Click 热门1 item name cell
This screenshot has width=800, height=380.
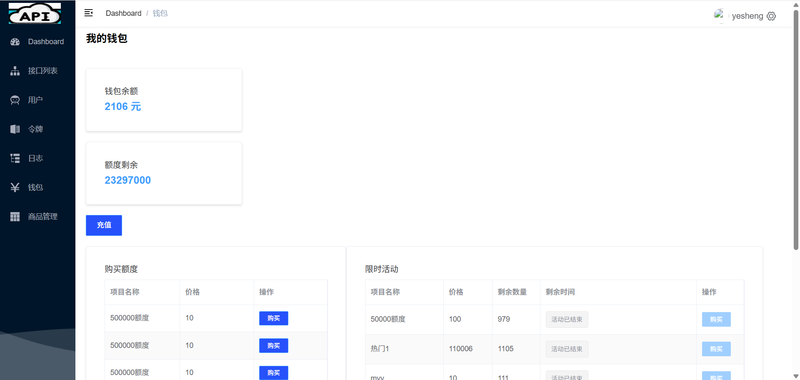405,349
